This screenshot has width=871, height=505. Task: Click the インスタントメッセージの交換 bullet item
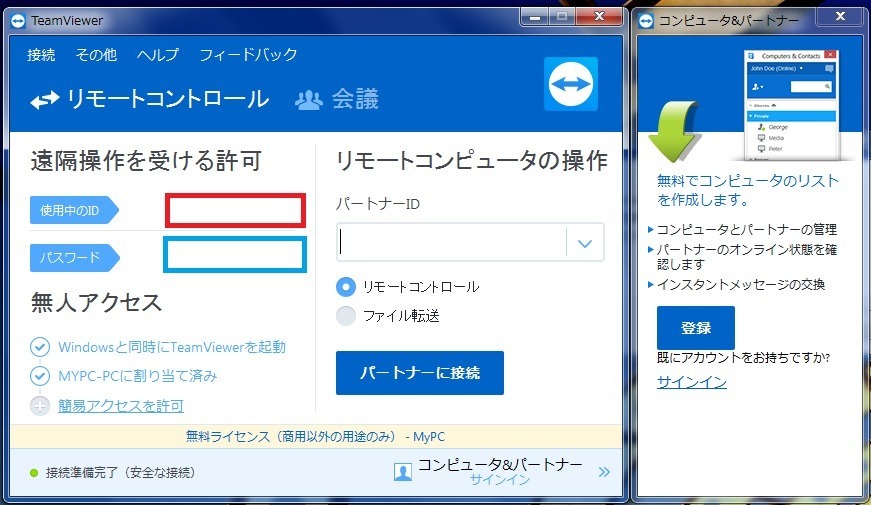(741, 284)
